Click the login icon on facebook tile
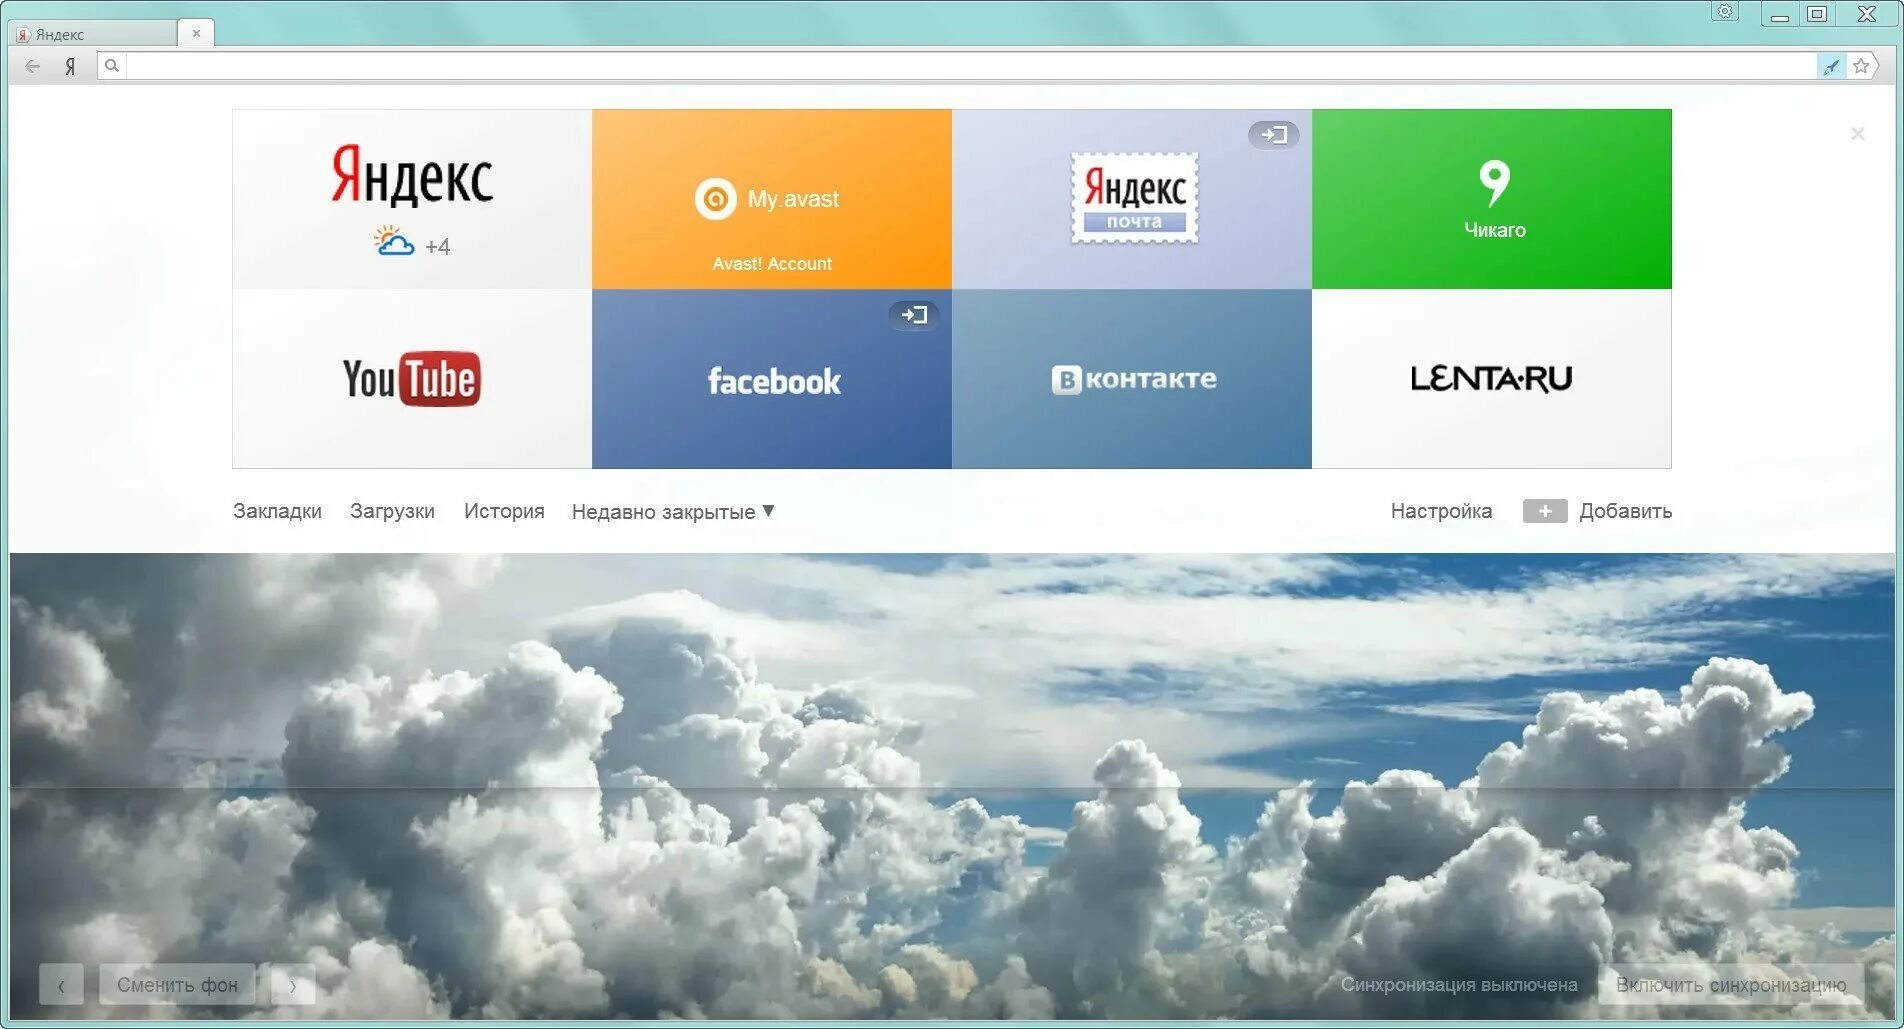Viewport: 1904px width, 1029px height. tap(913, 315)
